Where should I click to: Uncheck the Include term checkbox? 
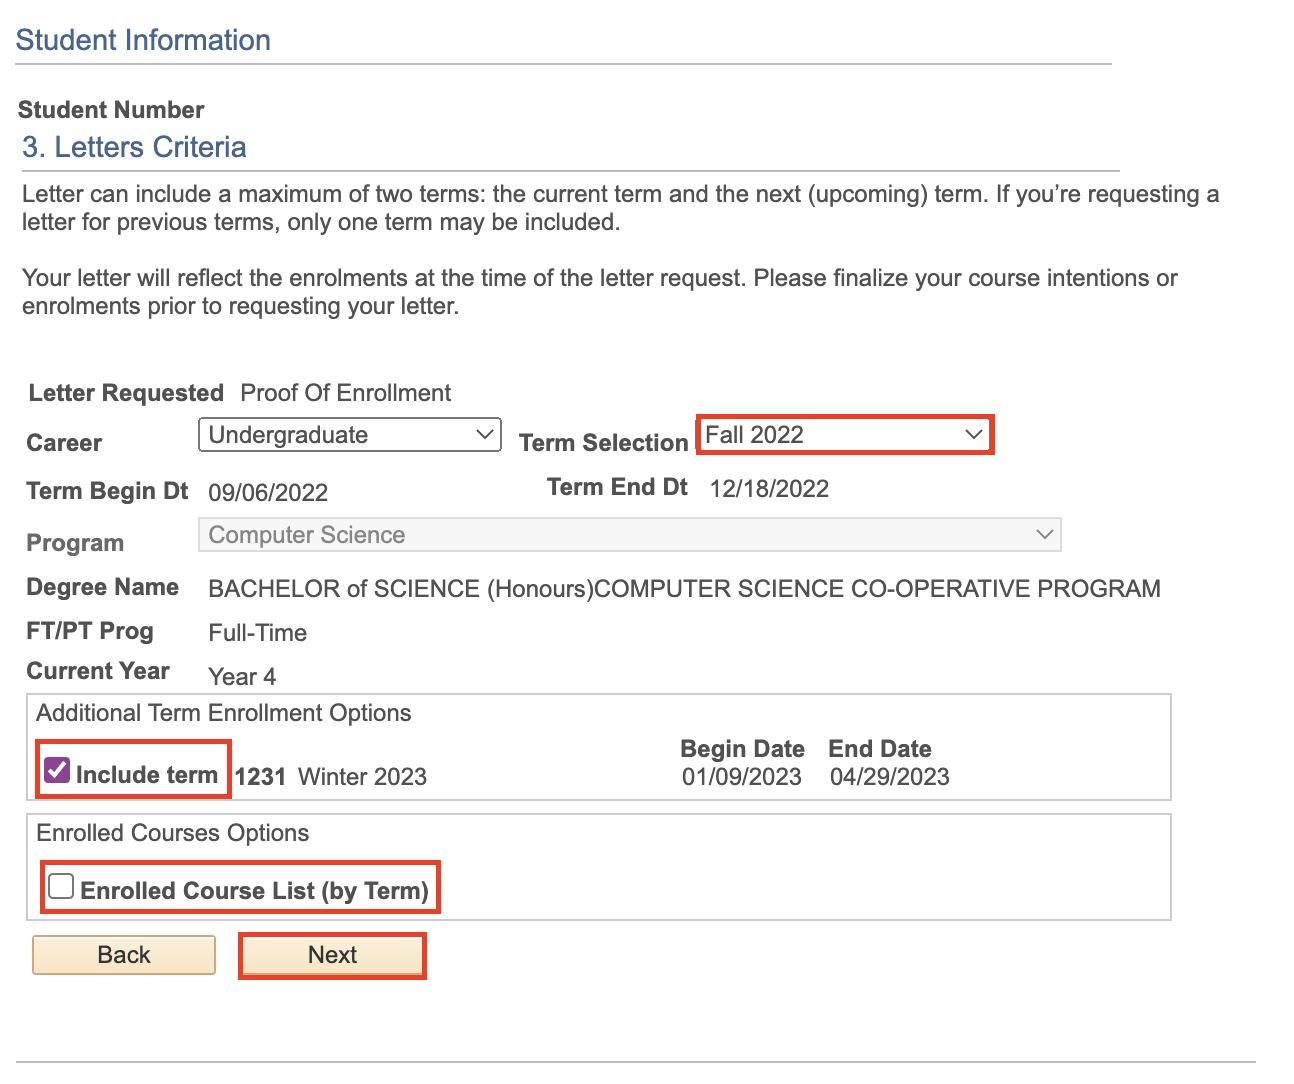point(58,770)
